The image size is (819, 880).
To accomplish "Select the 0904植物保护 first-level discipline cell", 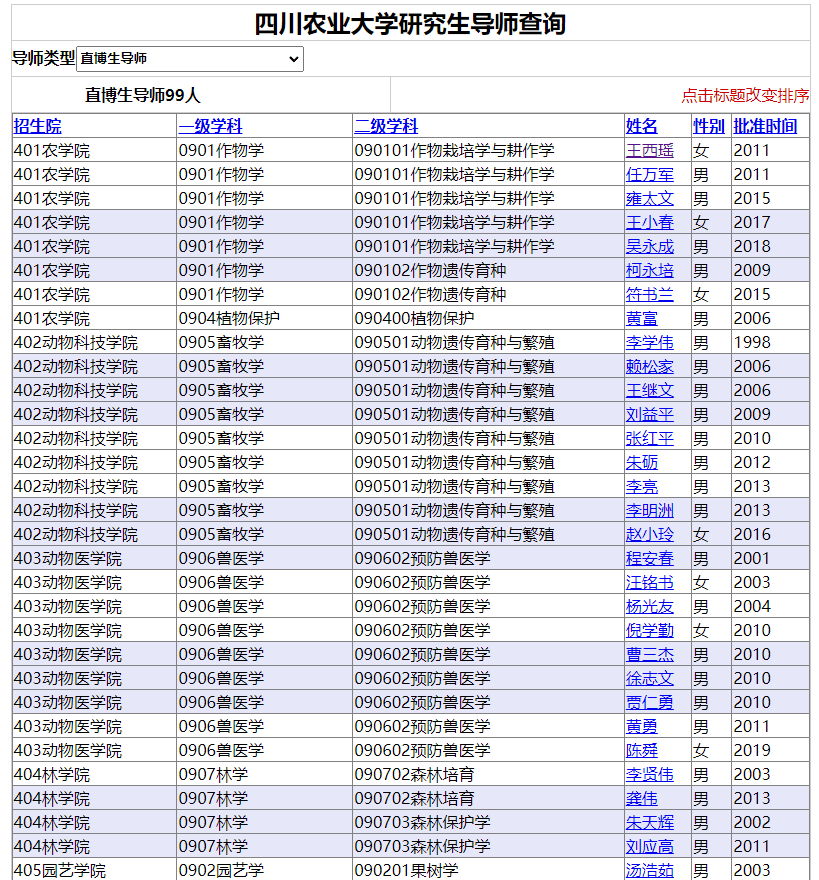I will coord(264,318).
